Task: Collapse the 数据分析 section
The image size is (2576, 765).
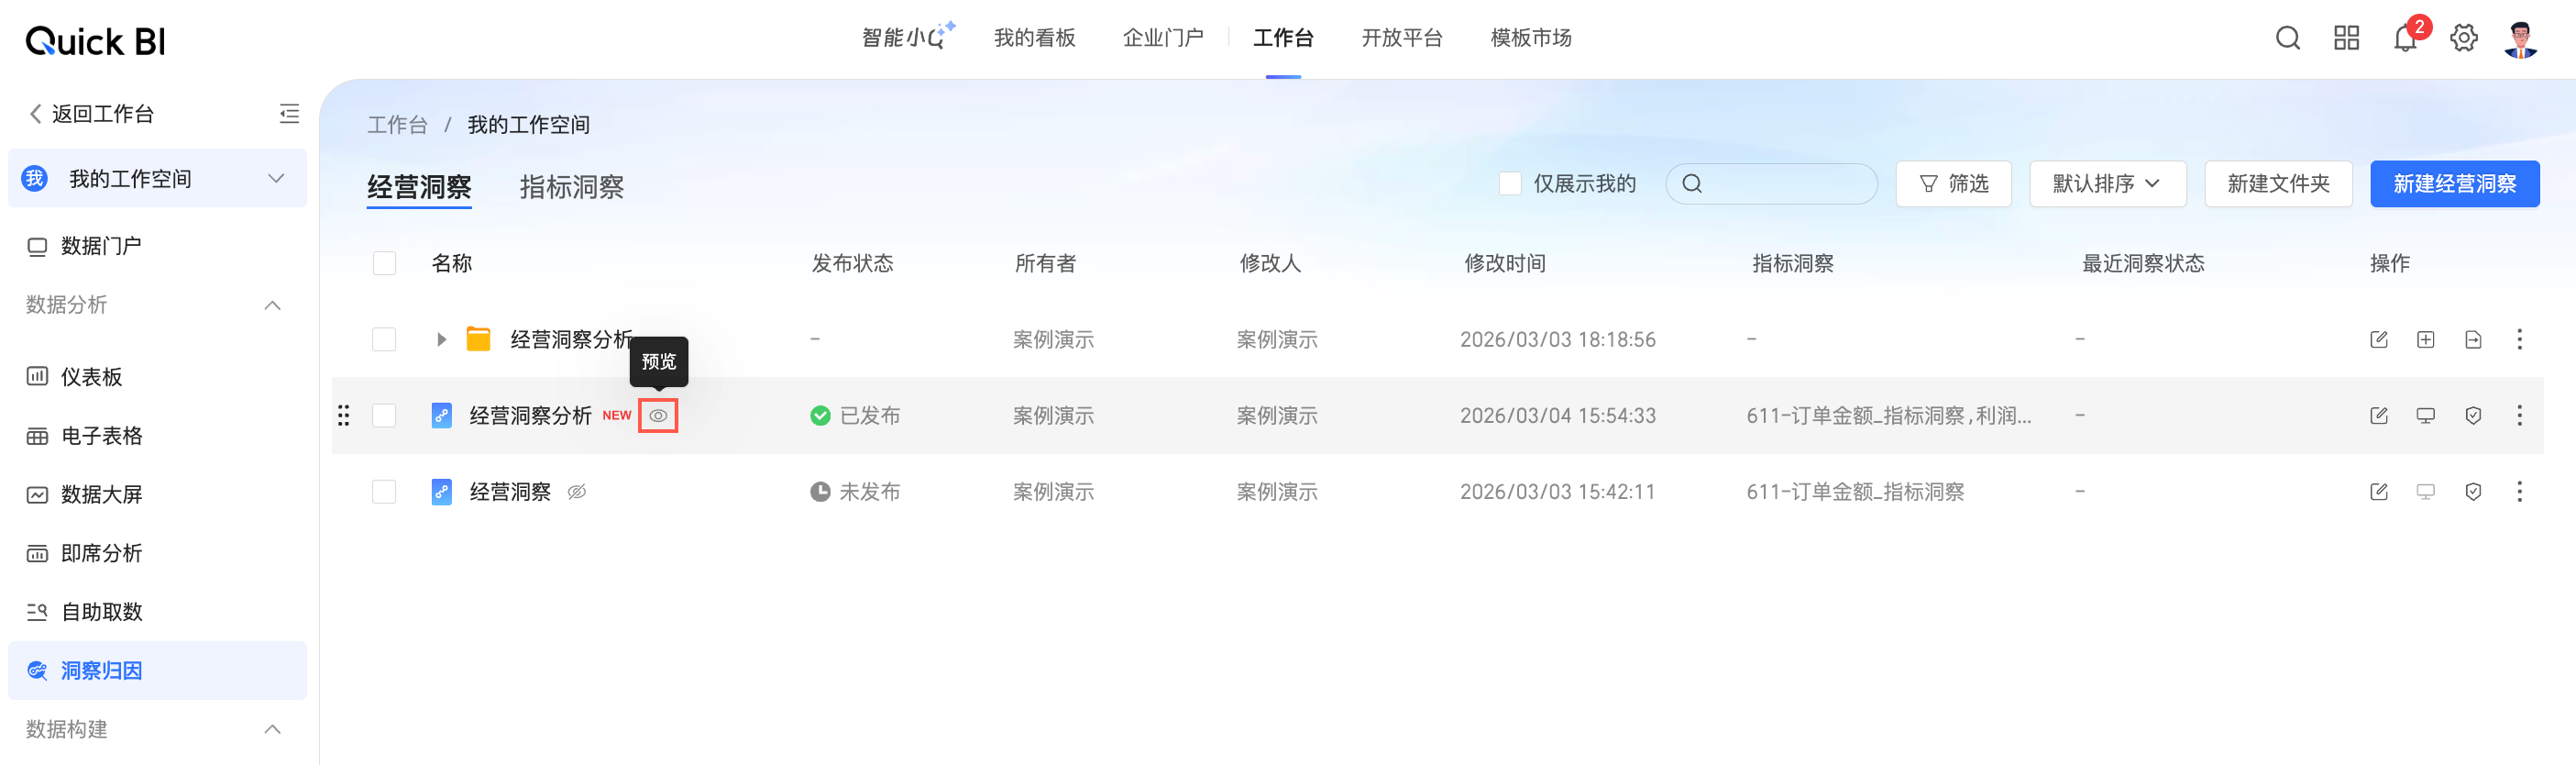Action: pyautogui.click(x=272, y=305)
